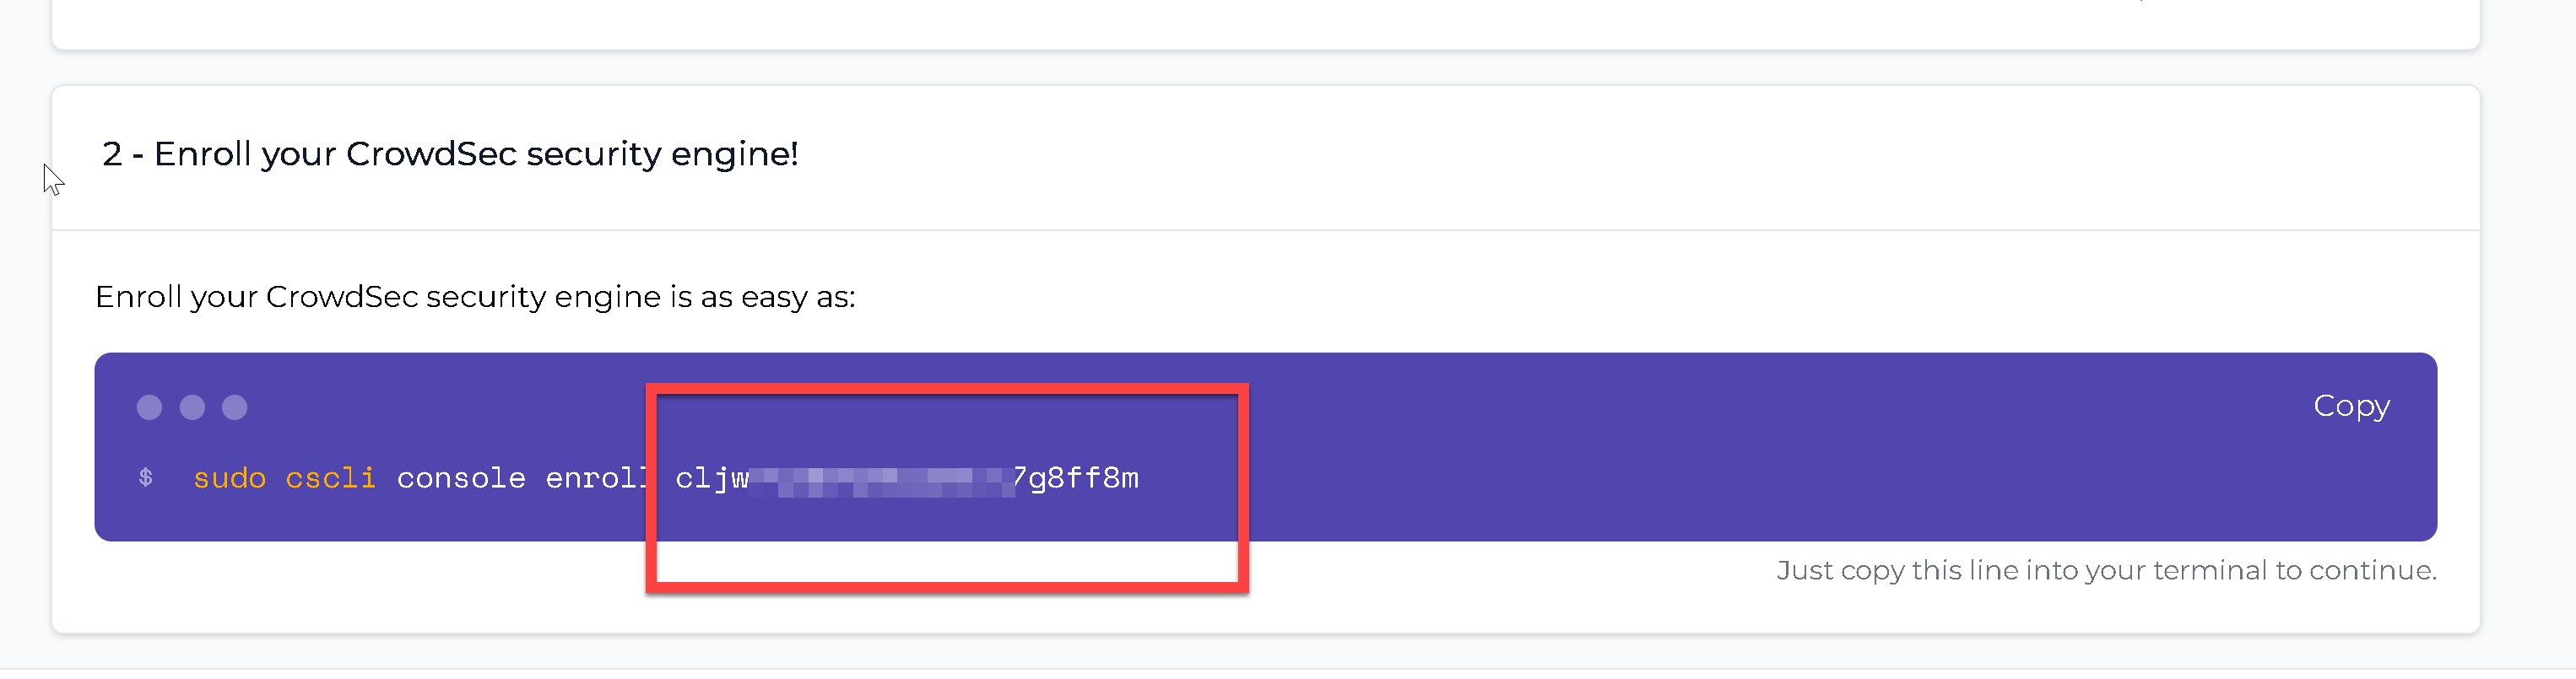Click the word sudo in the command

(229, 479)
